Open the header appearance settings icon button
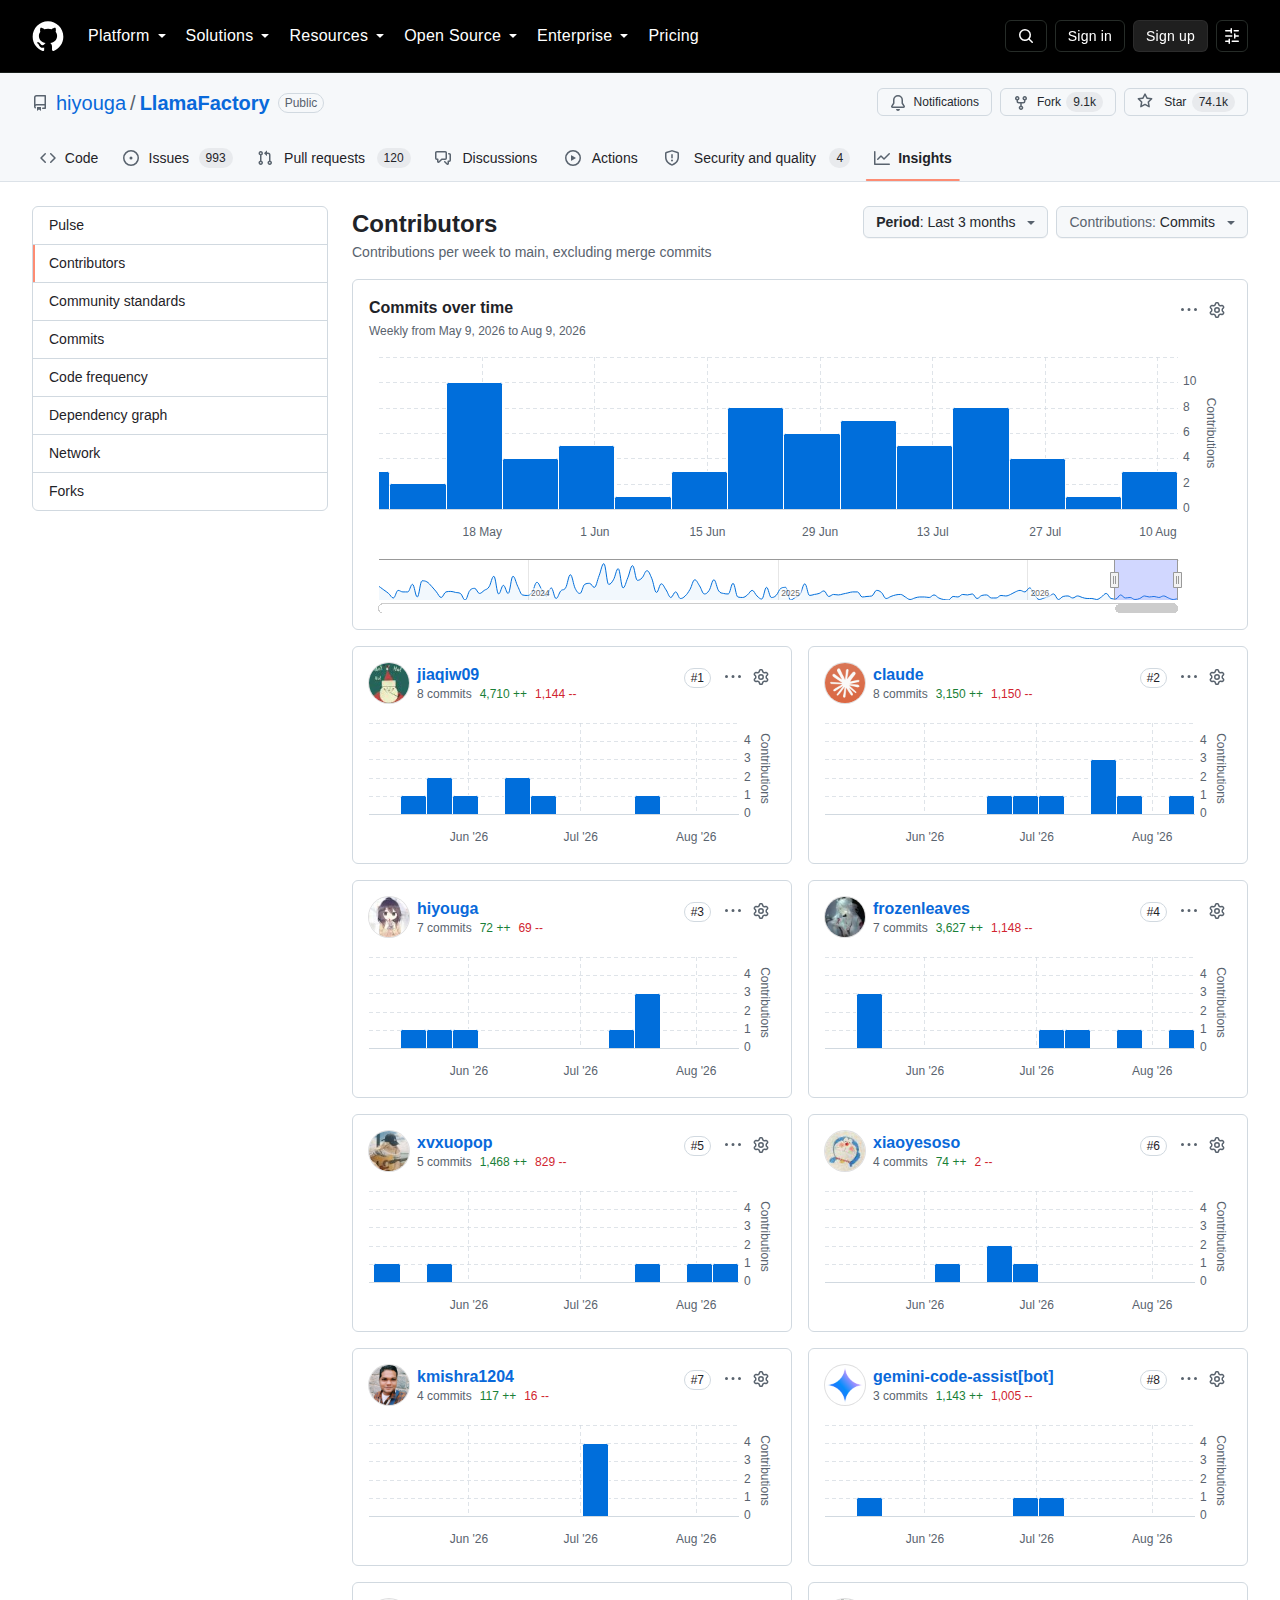Image resolution: width=1280 pixels, height=1600 pixels. tap(1232, 36)
